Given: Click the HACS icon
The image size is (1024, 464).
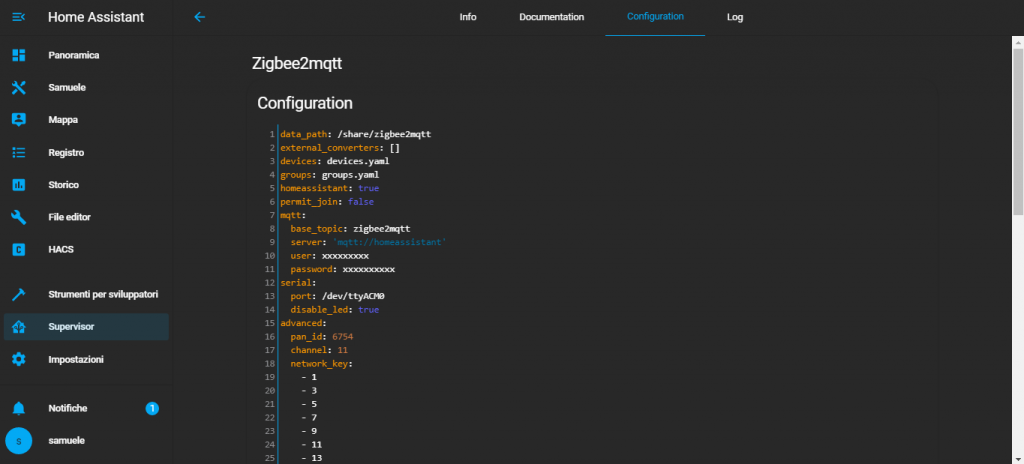Looking at the screenshot, I should coord(19,250).
